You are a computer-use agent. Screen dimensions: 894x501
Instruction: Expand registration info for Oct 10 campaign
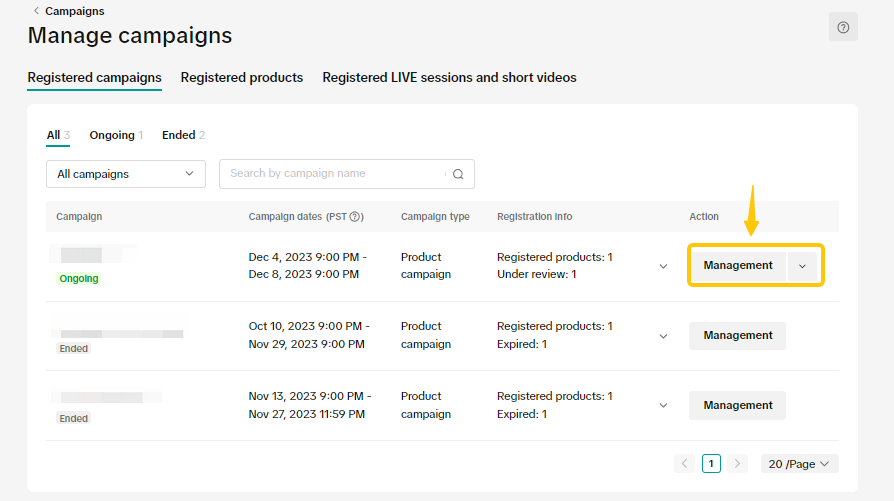click(x=663, y=336)
